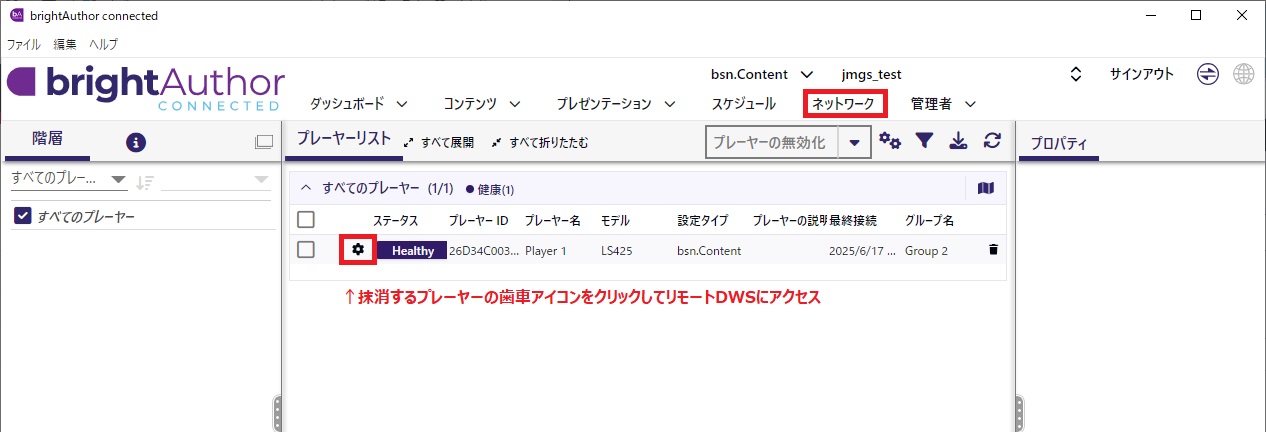The height and width of the screenshot is (432, 1266).
Task: Go to ネットワーク tab
Action: click(x=845, y=103)
